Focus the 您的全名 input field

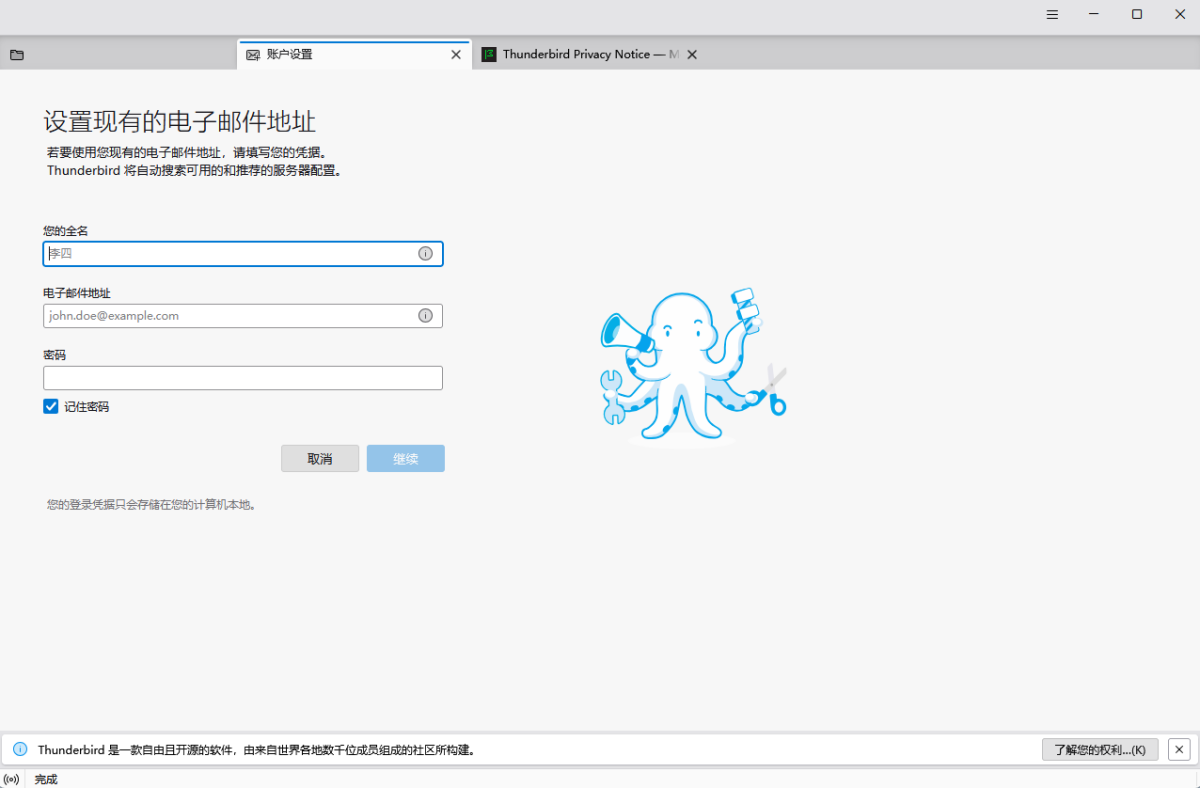click(230, 254)
